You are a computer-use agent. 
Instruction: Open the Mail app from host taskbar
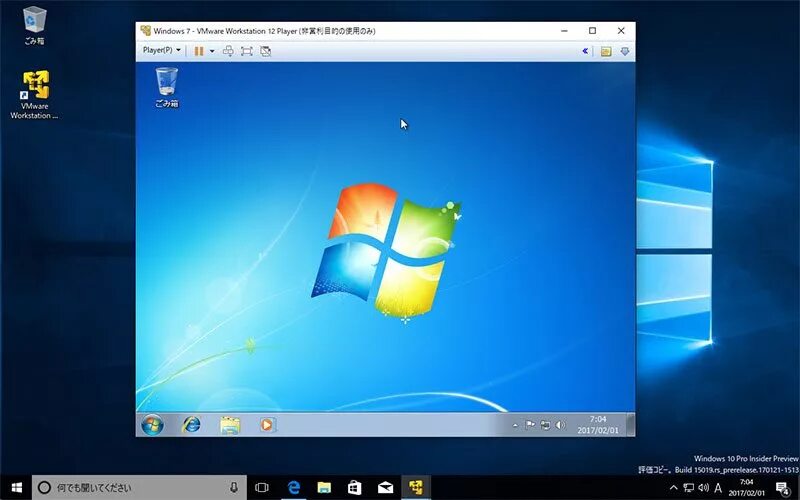pos(385,488)
